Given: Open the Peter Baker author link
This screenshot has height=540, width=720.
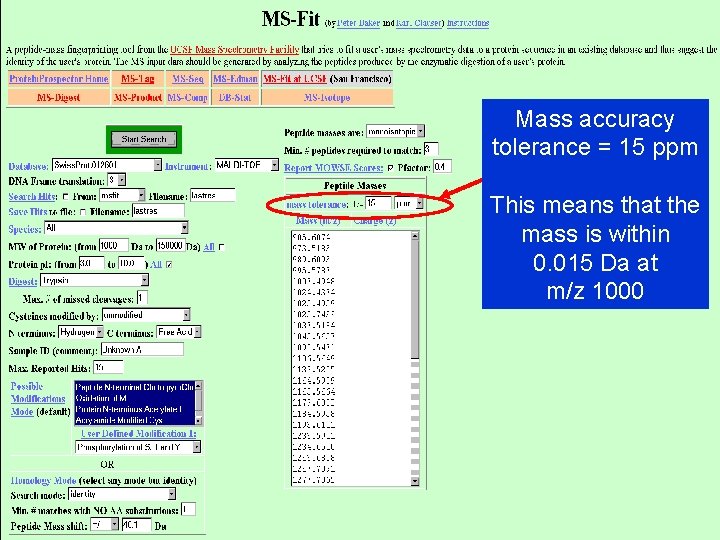Looking at the screenshot, I should coord(358,23).
